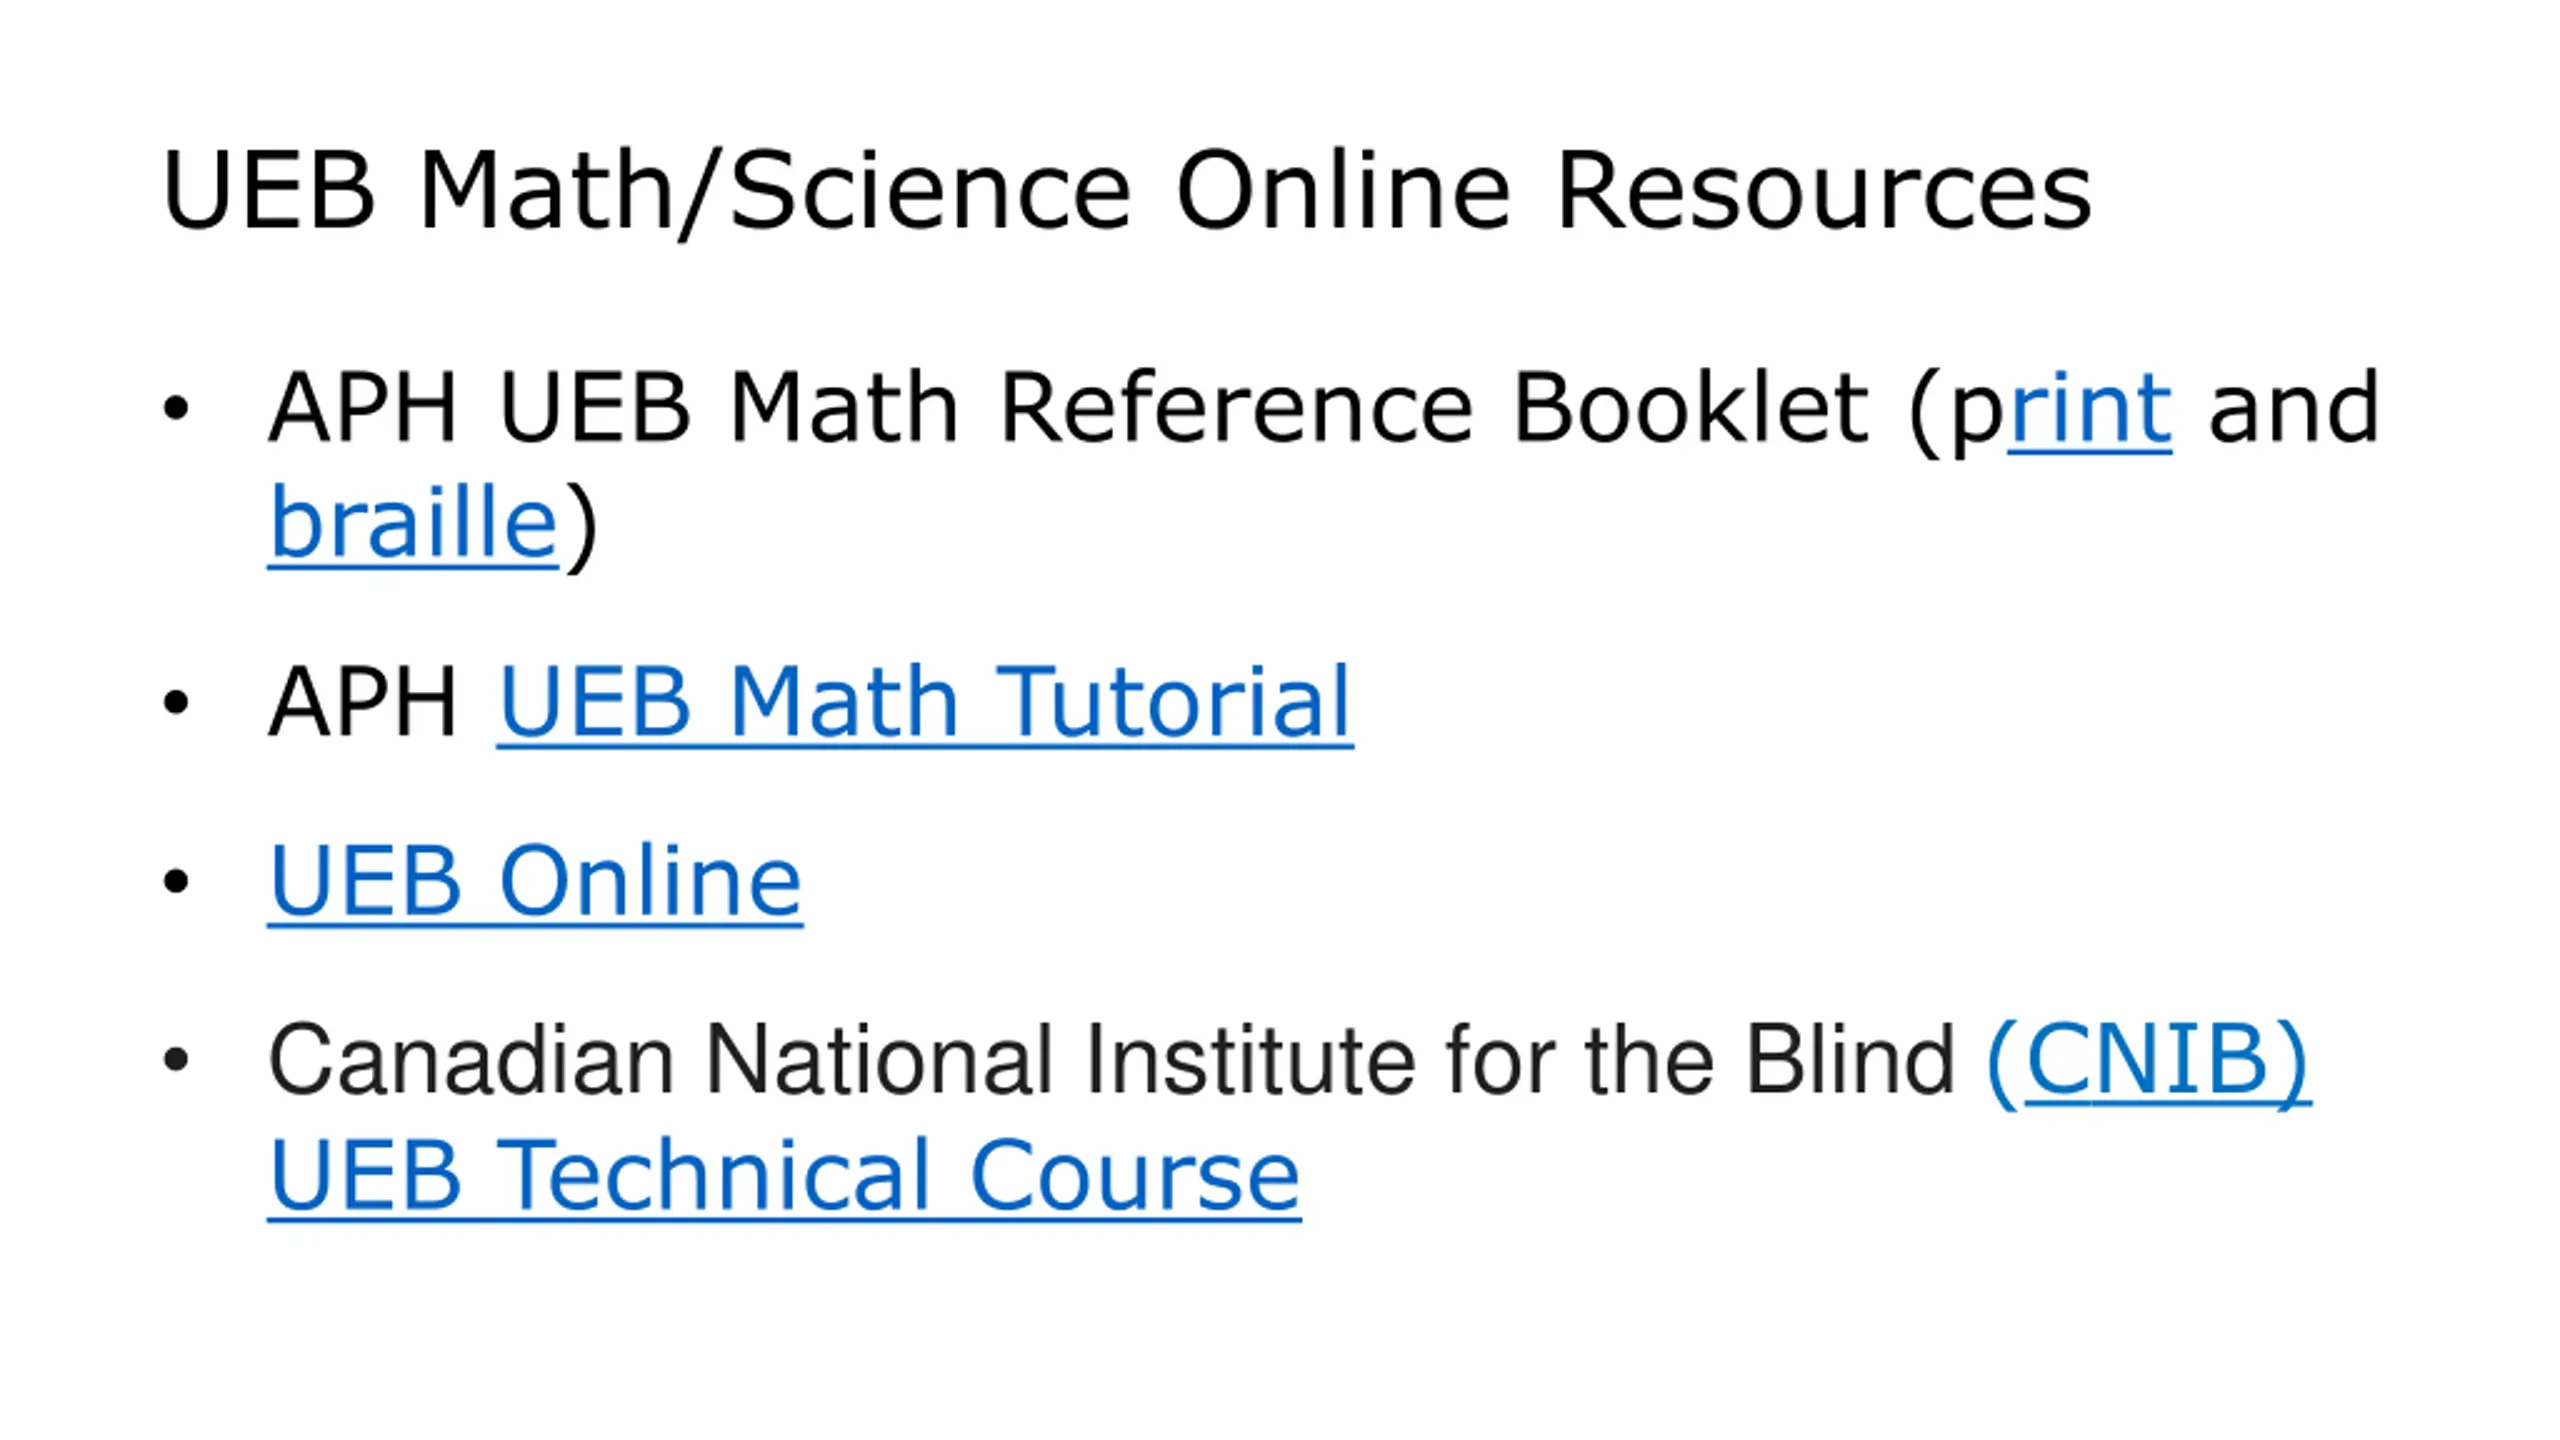The width and height of the screenshot is (2560, 1440).
Task: Open the UEB Math Tutorial link
Action: point(925,702)
